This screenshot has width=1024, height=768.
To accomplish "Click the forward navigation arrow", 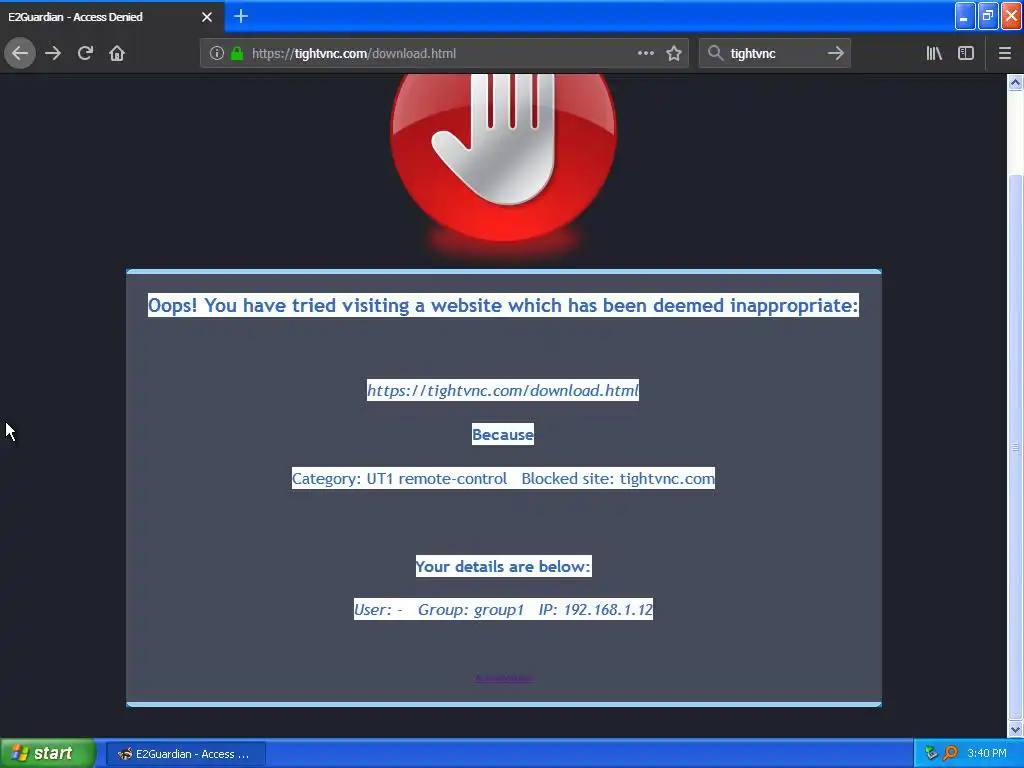I will pyautogui.click(x=53, y=54).
